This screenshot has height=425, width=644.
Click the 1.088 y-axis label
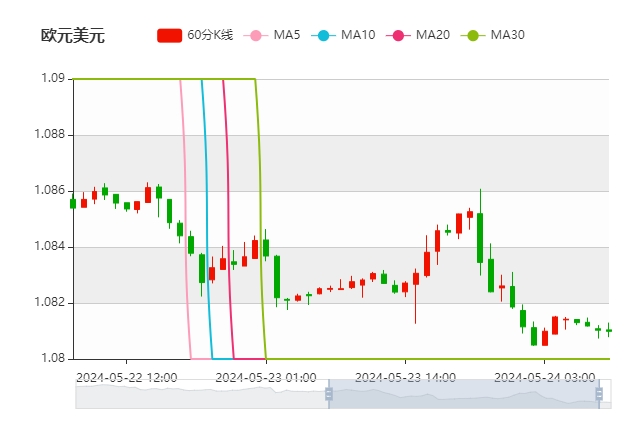(x=49, y=134)
